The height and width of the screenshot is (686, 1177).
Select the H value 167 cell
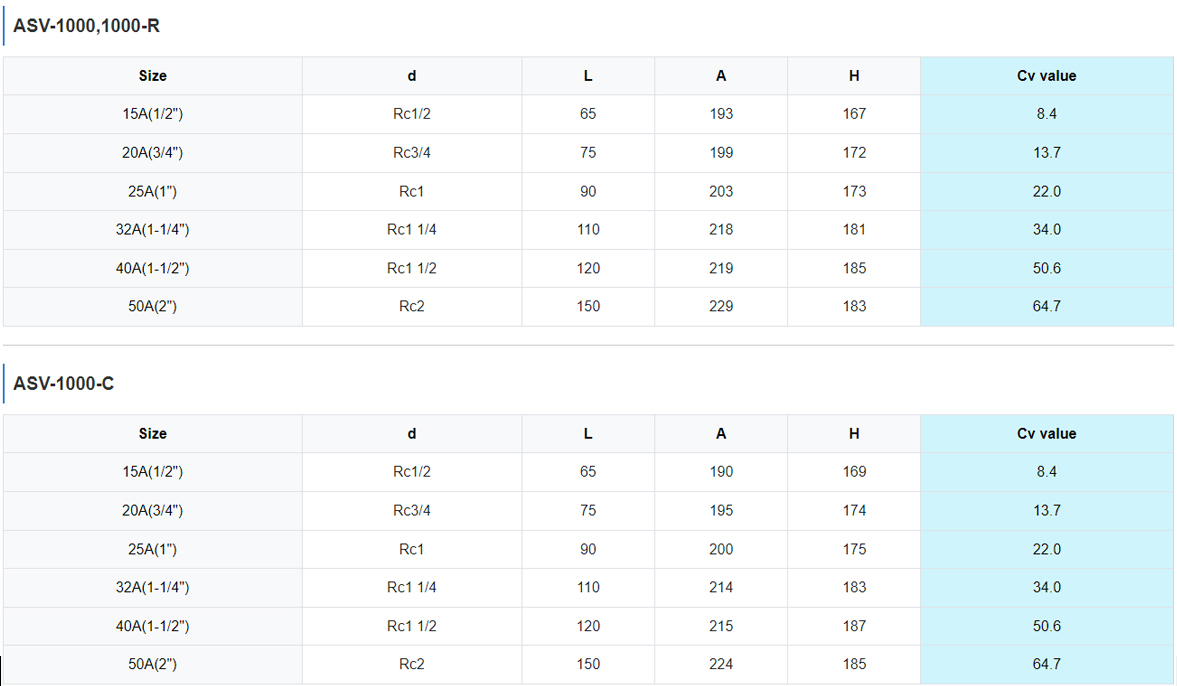click(854, 114)
